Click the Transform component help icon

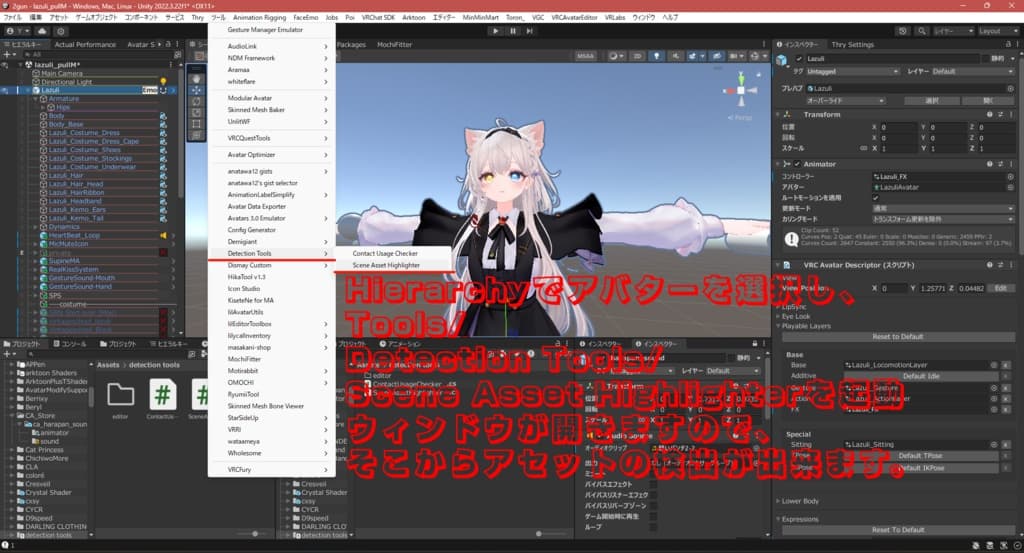pos(989,114)
